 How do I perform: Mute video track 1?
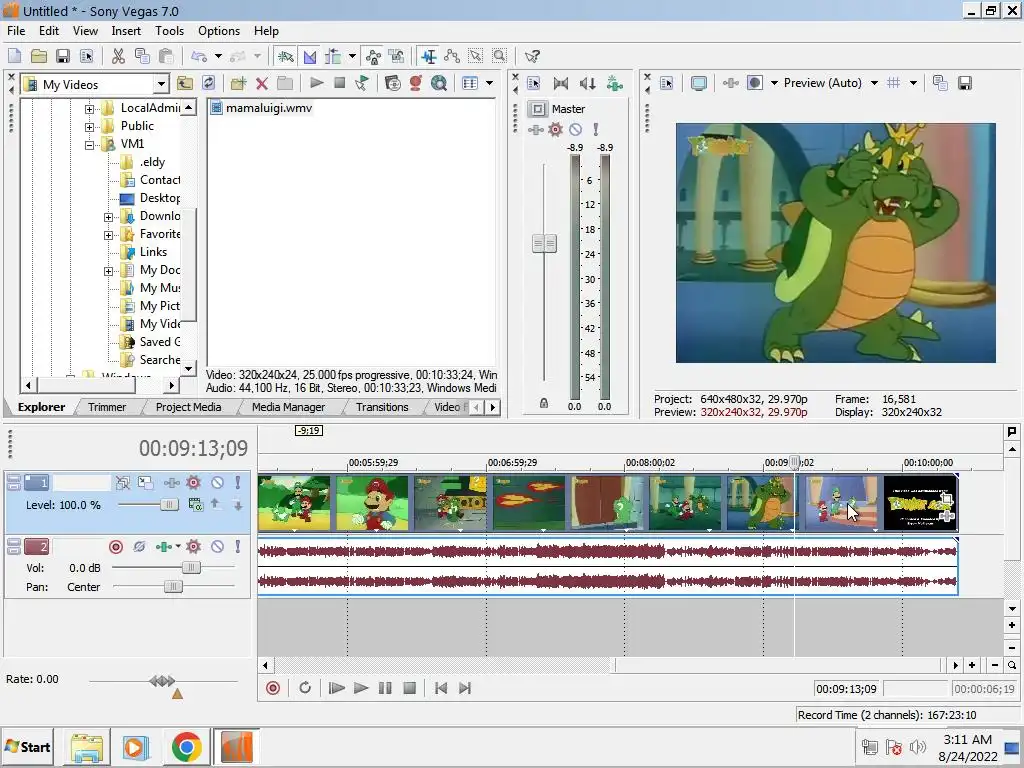pyautogui.click(x=217, y=483)
